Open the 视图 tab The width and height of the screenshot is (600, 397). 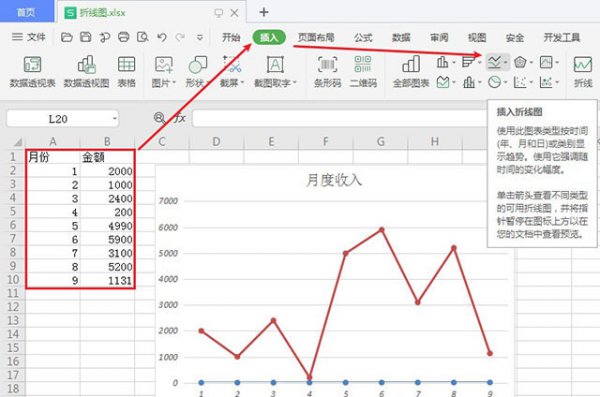pyautogui.click(x=477, y=38)
